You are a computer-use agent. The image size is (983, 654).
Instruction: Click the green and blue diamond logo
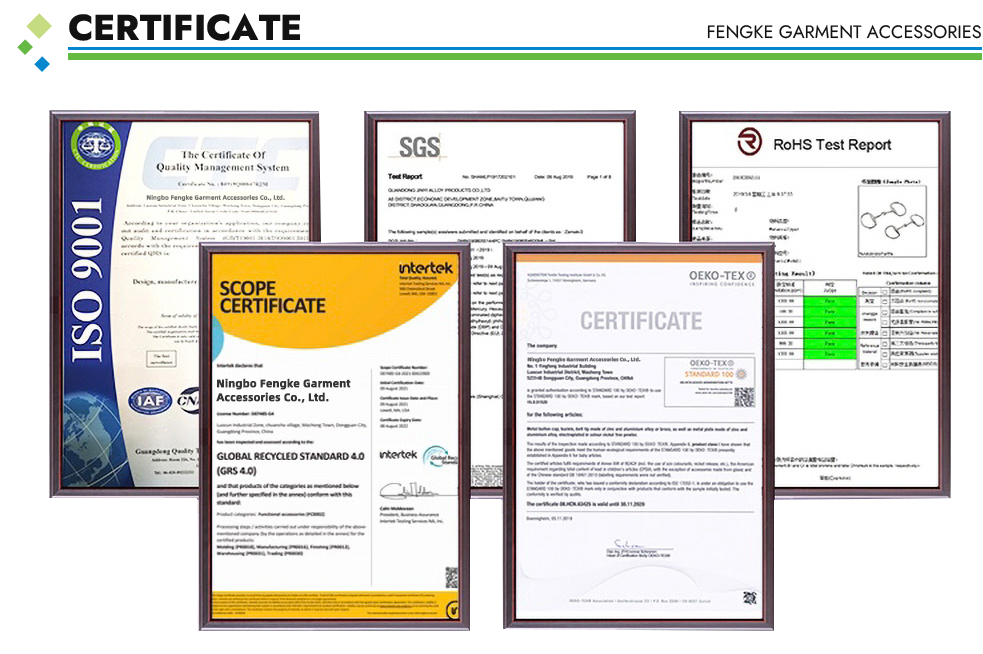[34, 42]
